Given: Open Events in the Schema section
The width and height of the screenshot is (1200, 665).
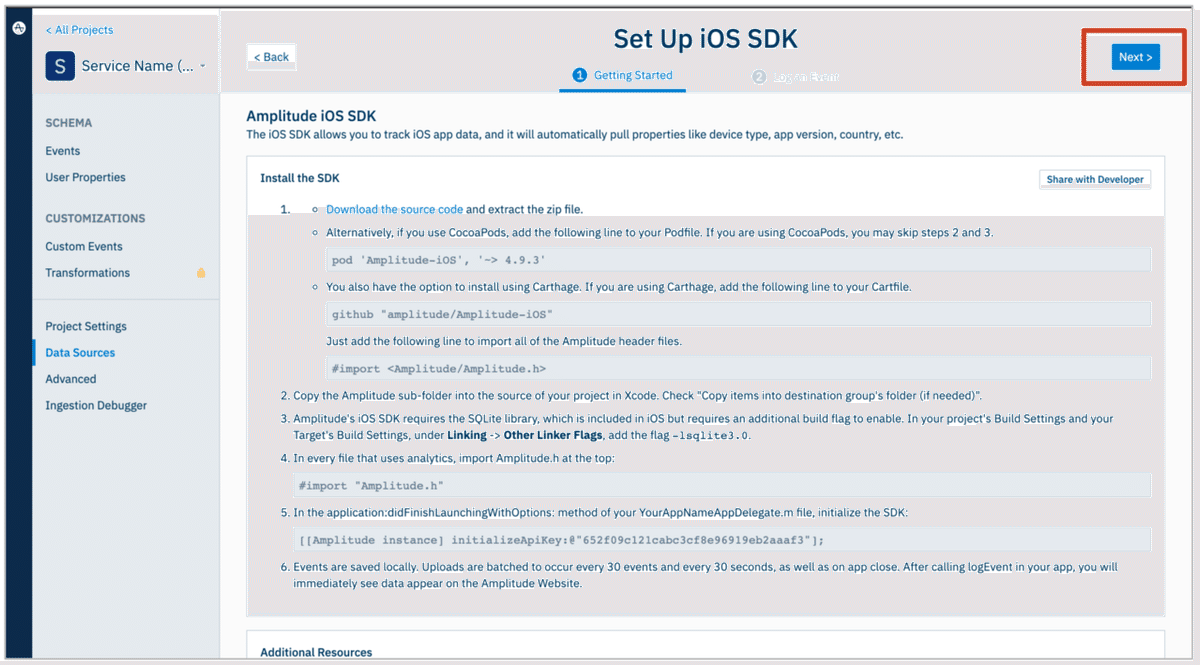Looking at the screenshot, I should 63,151.
